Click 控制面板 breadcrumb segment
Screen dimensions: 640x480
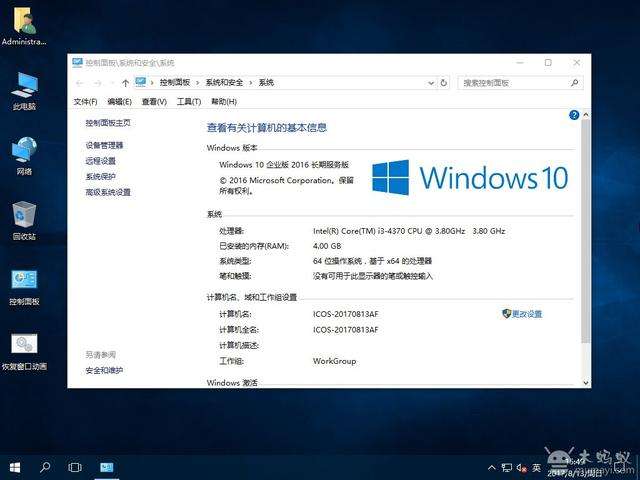tap(175, 82)
